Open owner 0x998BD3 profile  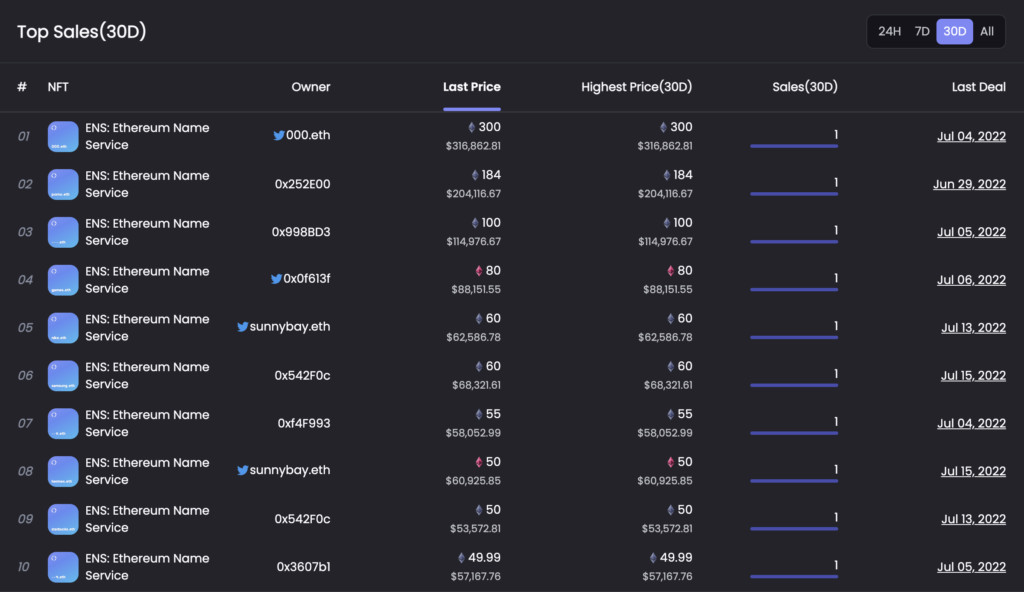click(301, 232)
